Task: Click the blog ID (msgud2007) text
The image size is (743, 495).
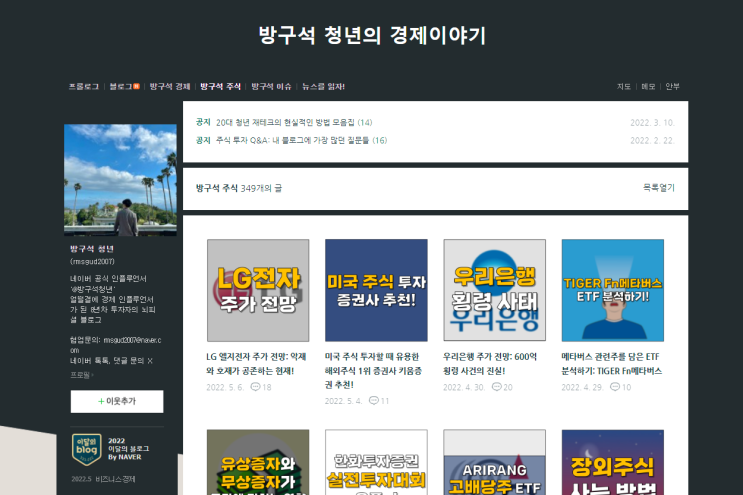Action: click(x=92, y=261)
